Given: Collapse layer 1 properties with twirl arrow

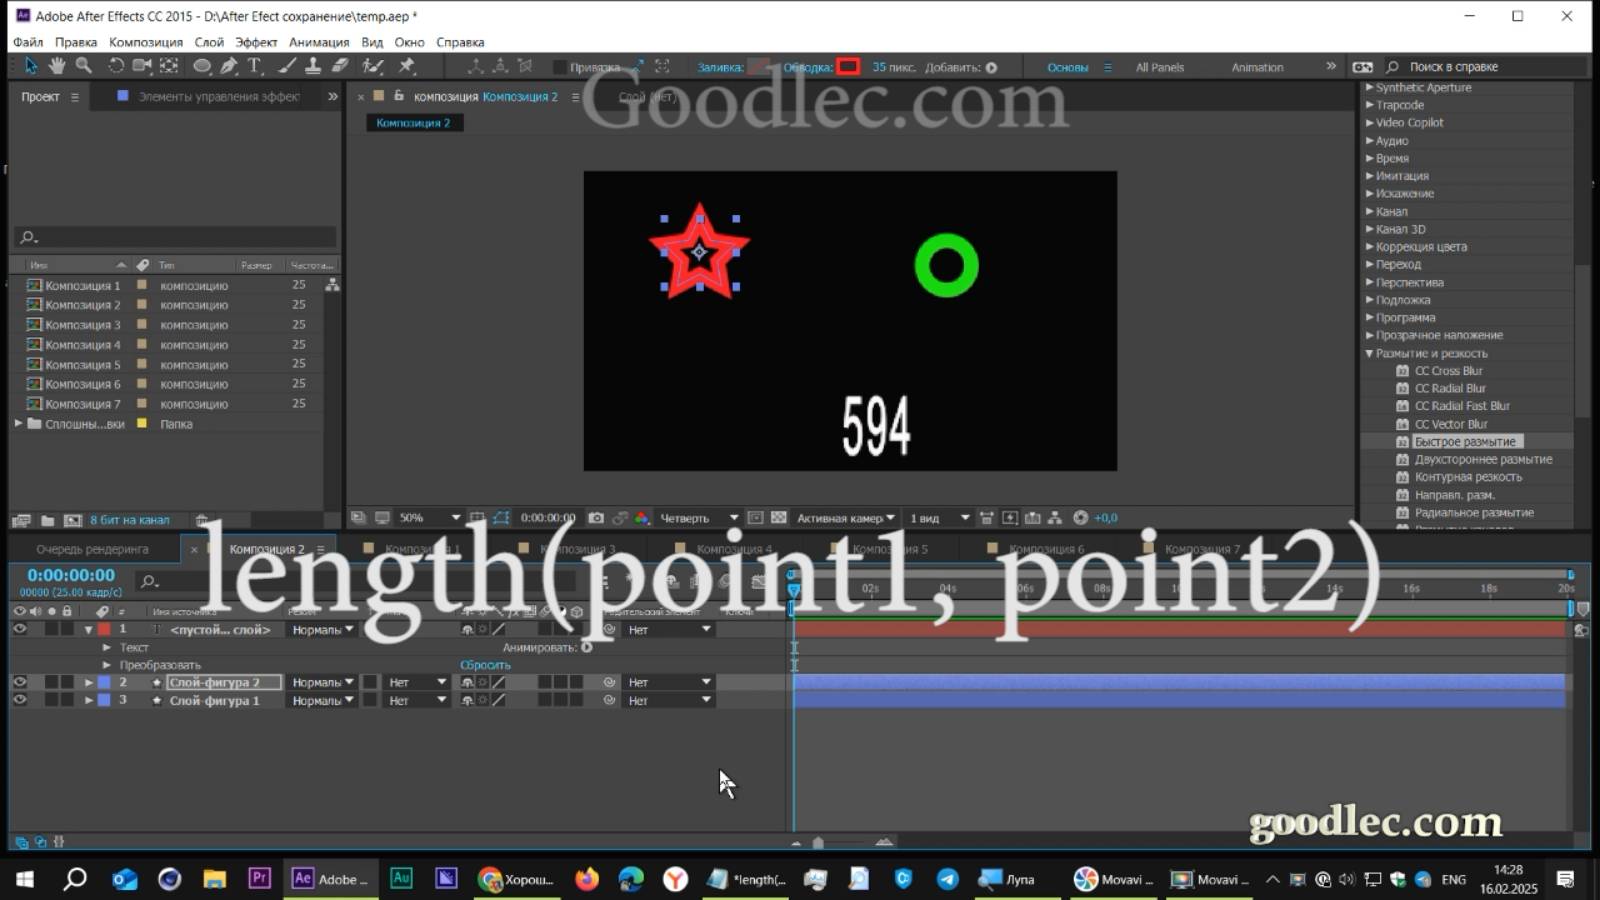Looking at the screenshot, I should pos(88,630).
